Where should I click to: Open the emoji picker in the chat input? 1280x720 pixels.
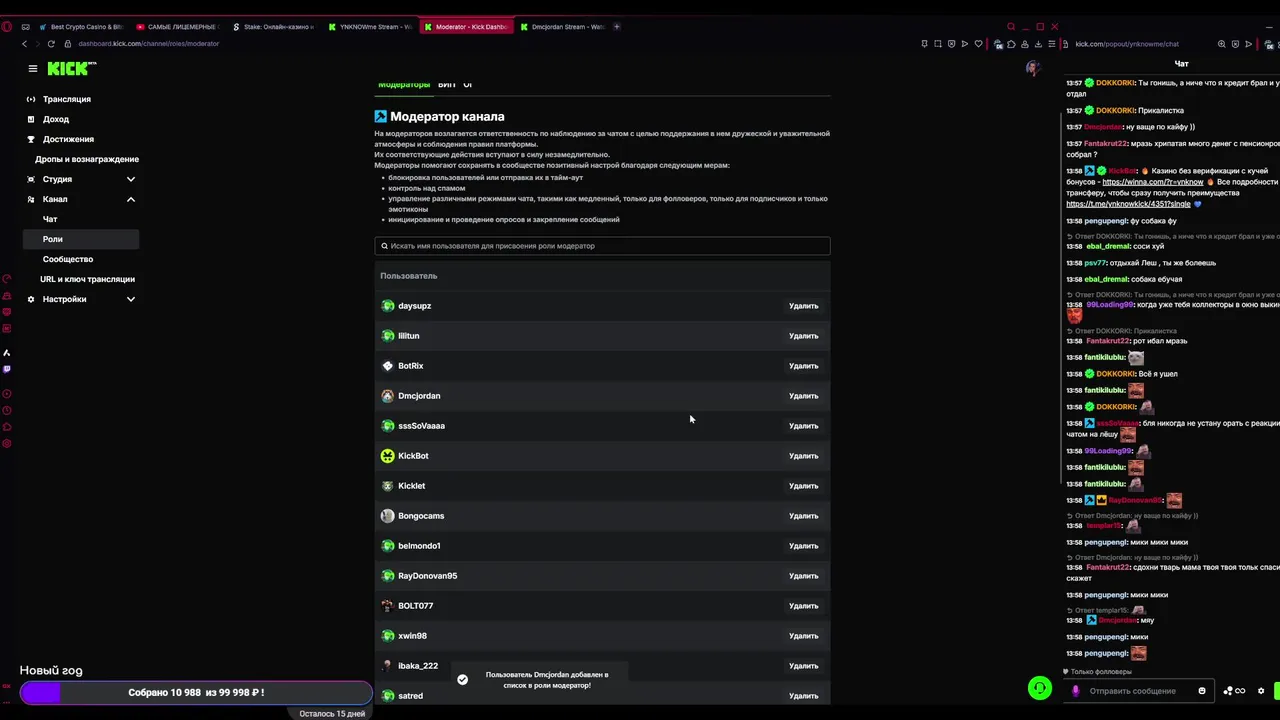[1202, 691]
